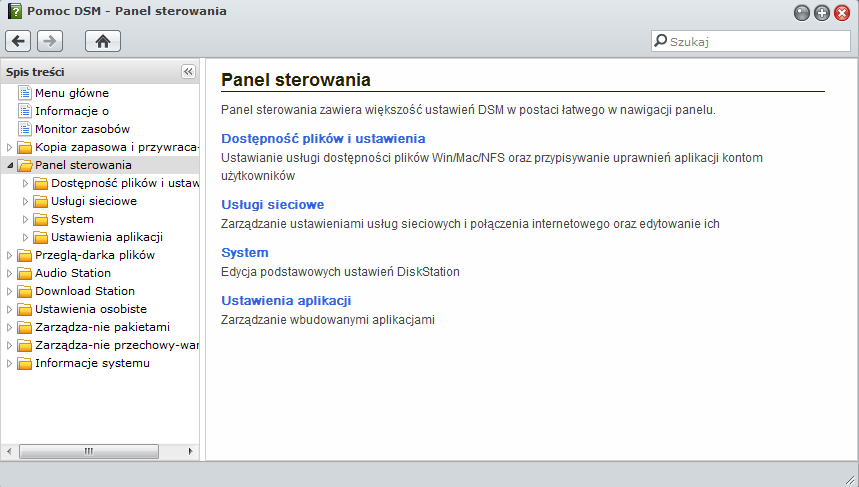The height and width of the screenshot is (487, 859).
Task: Expand the Przeglą-darka plików node
Action: 9,255
